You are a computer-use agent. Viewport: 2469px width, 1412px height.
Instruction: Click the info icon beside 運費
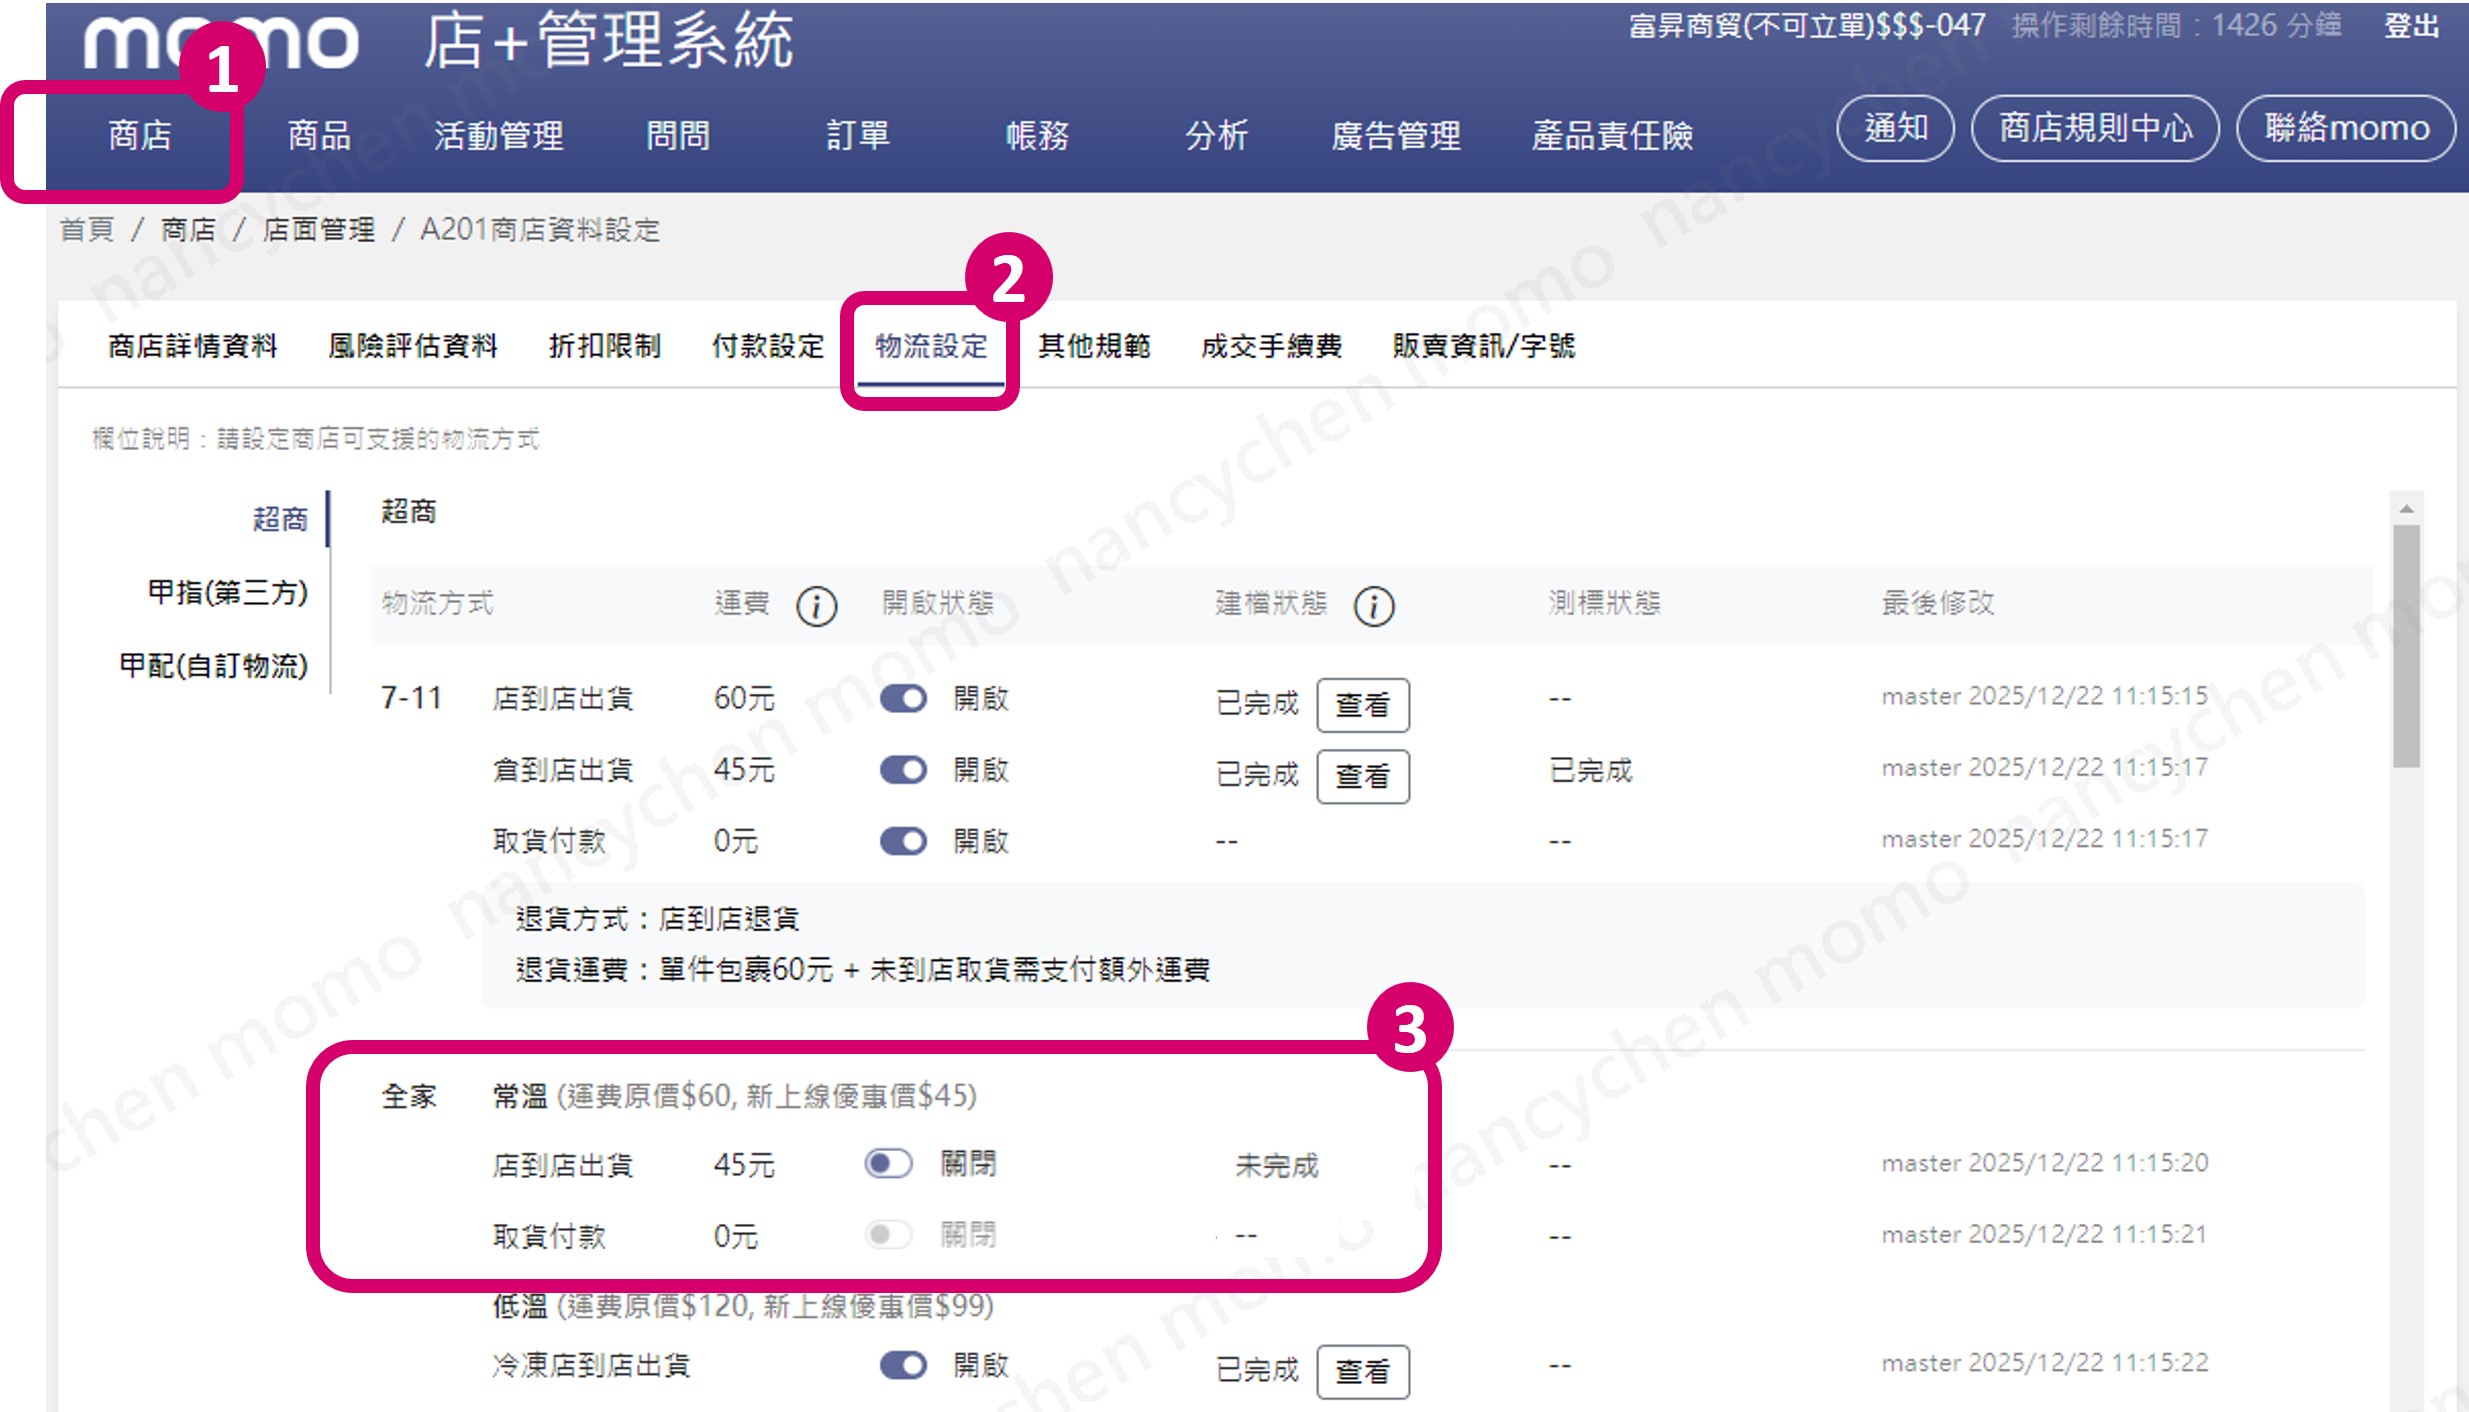816,606
